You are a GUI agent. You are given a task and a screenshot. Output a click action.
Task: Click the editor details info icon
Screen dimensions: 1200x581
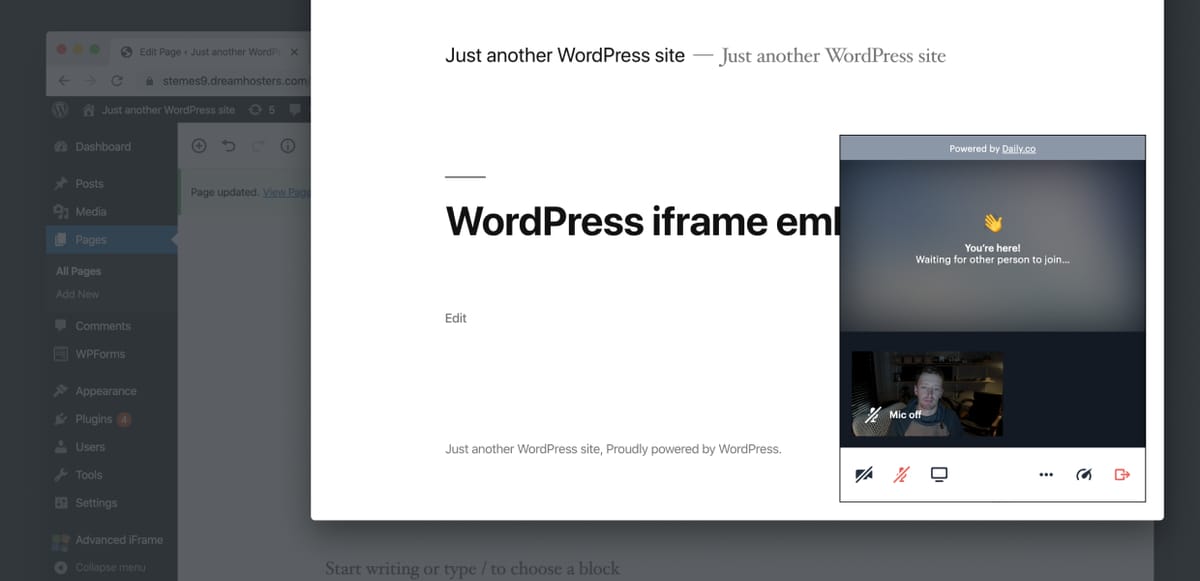pos(288,145)
